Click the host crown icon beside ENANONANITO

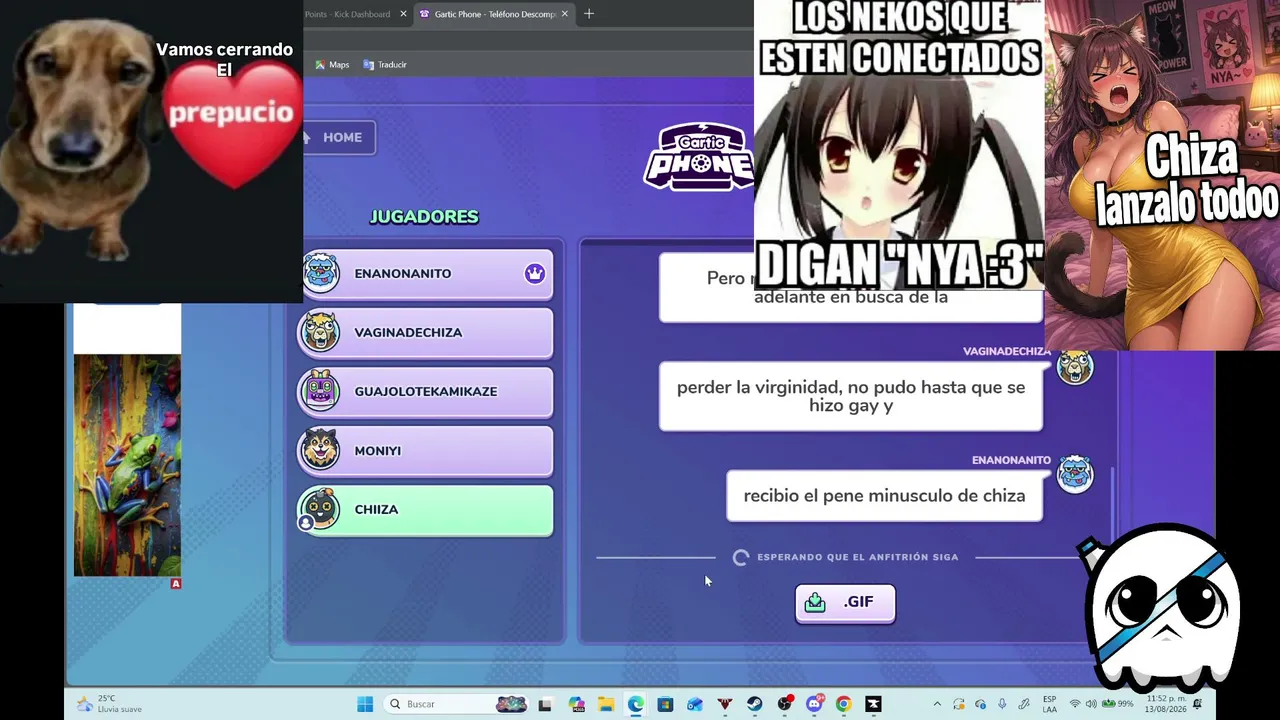[x=535, y=273]
